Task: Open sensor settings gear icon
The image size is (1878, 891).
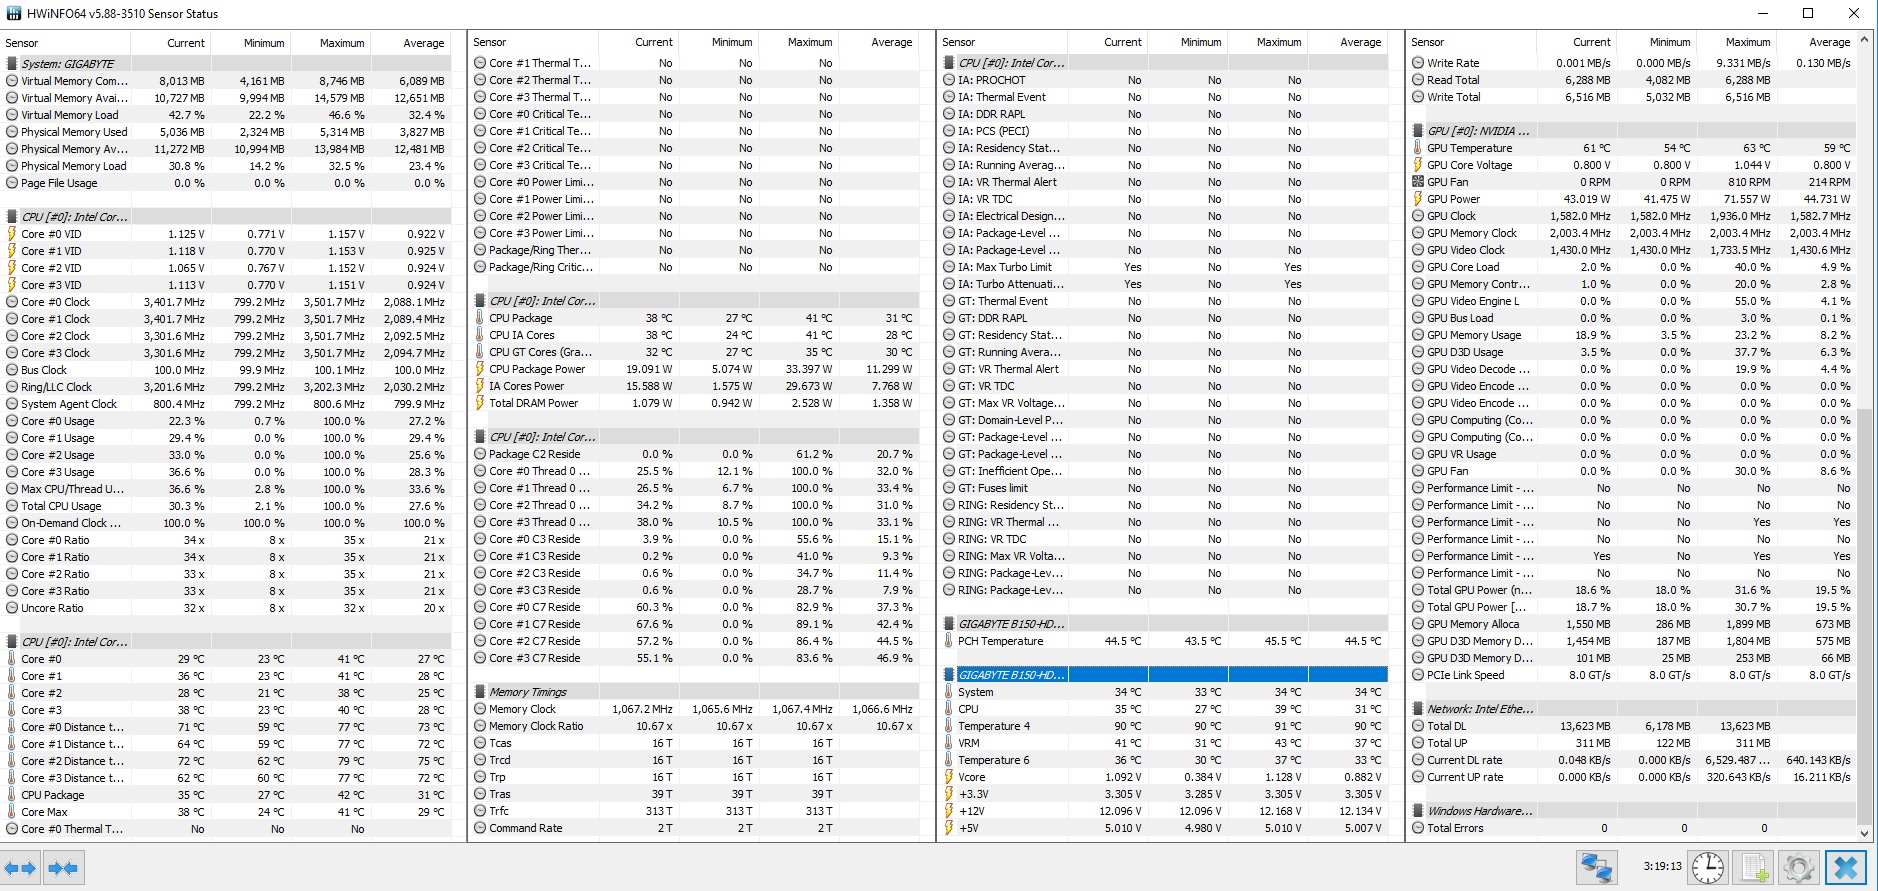Action: point(1798,867)
